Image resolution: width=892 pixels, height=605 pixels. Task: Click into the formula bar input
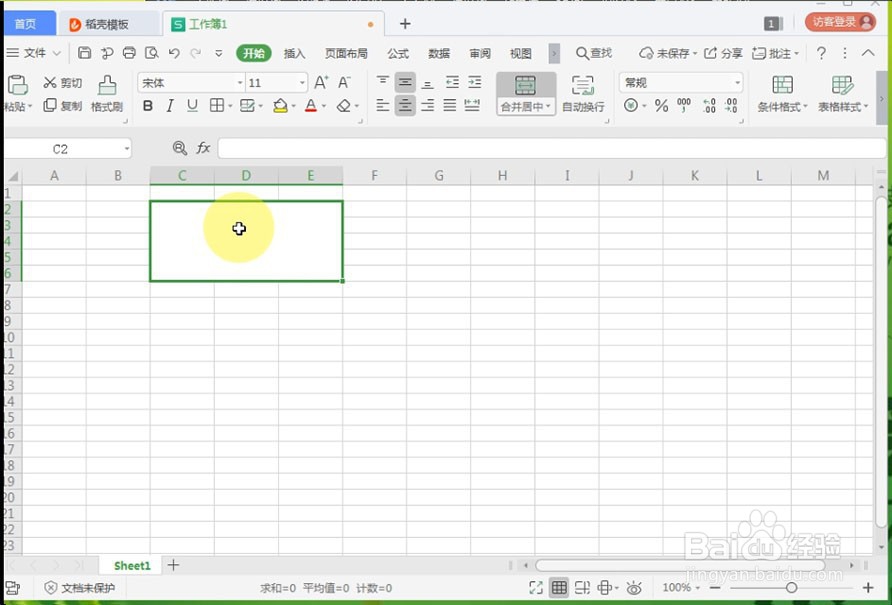coord(551,149)
